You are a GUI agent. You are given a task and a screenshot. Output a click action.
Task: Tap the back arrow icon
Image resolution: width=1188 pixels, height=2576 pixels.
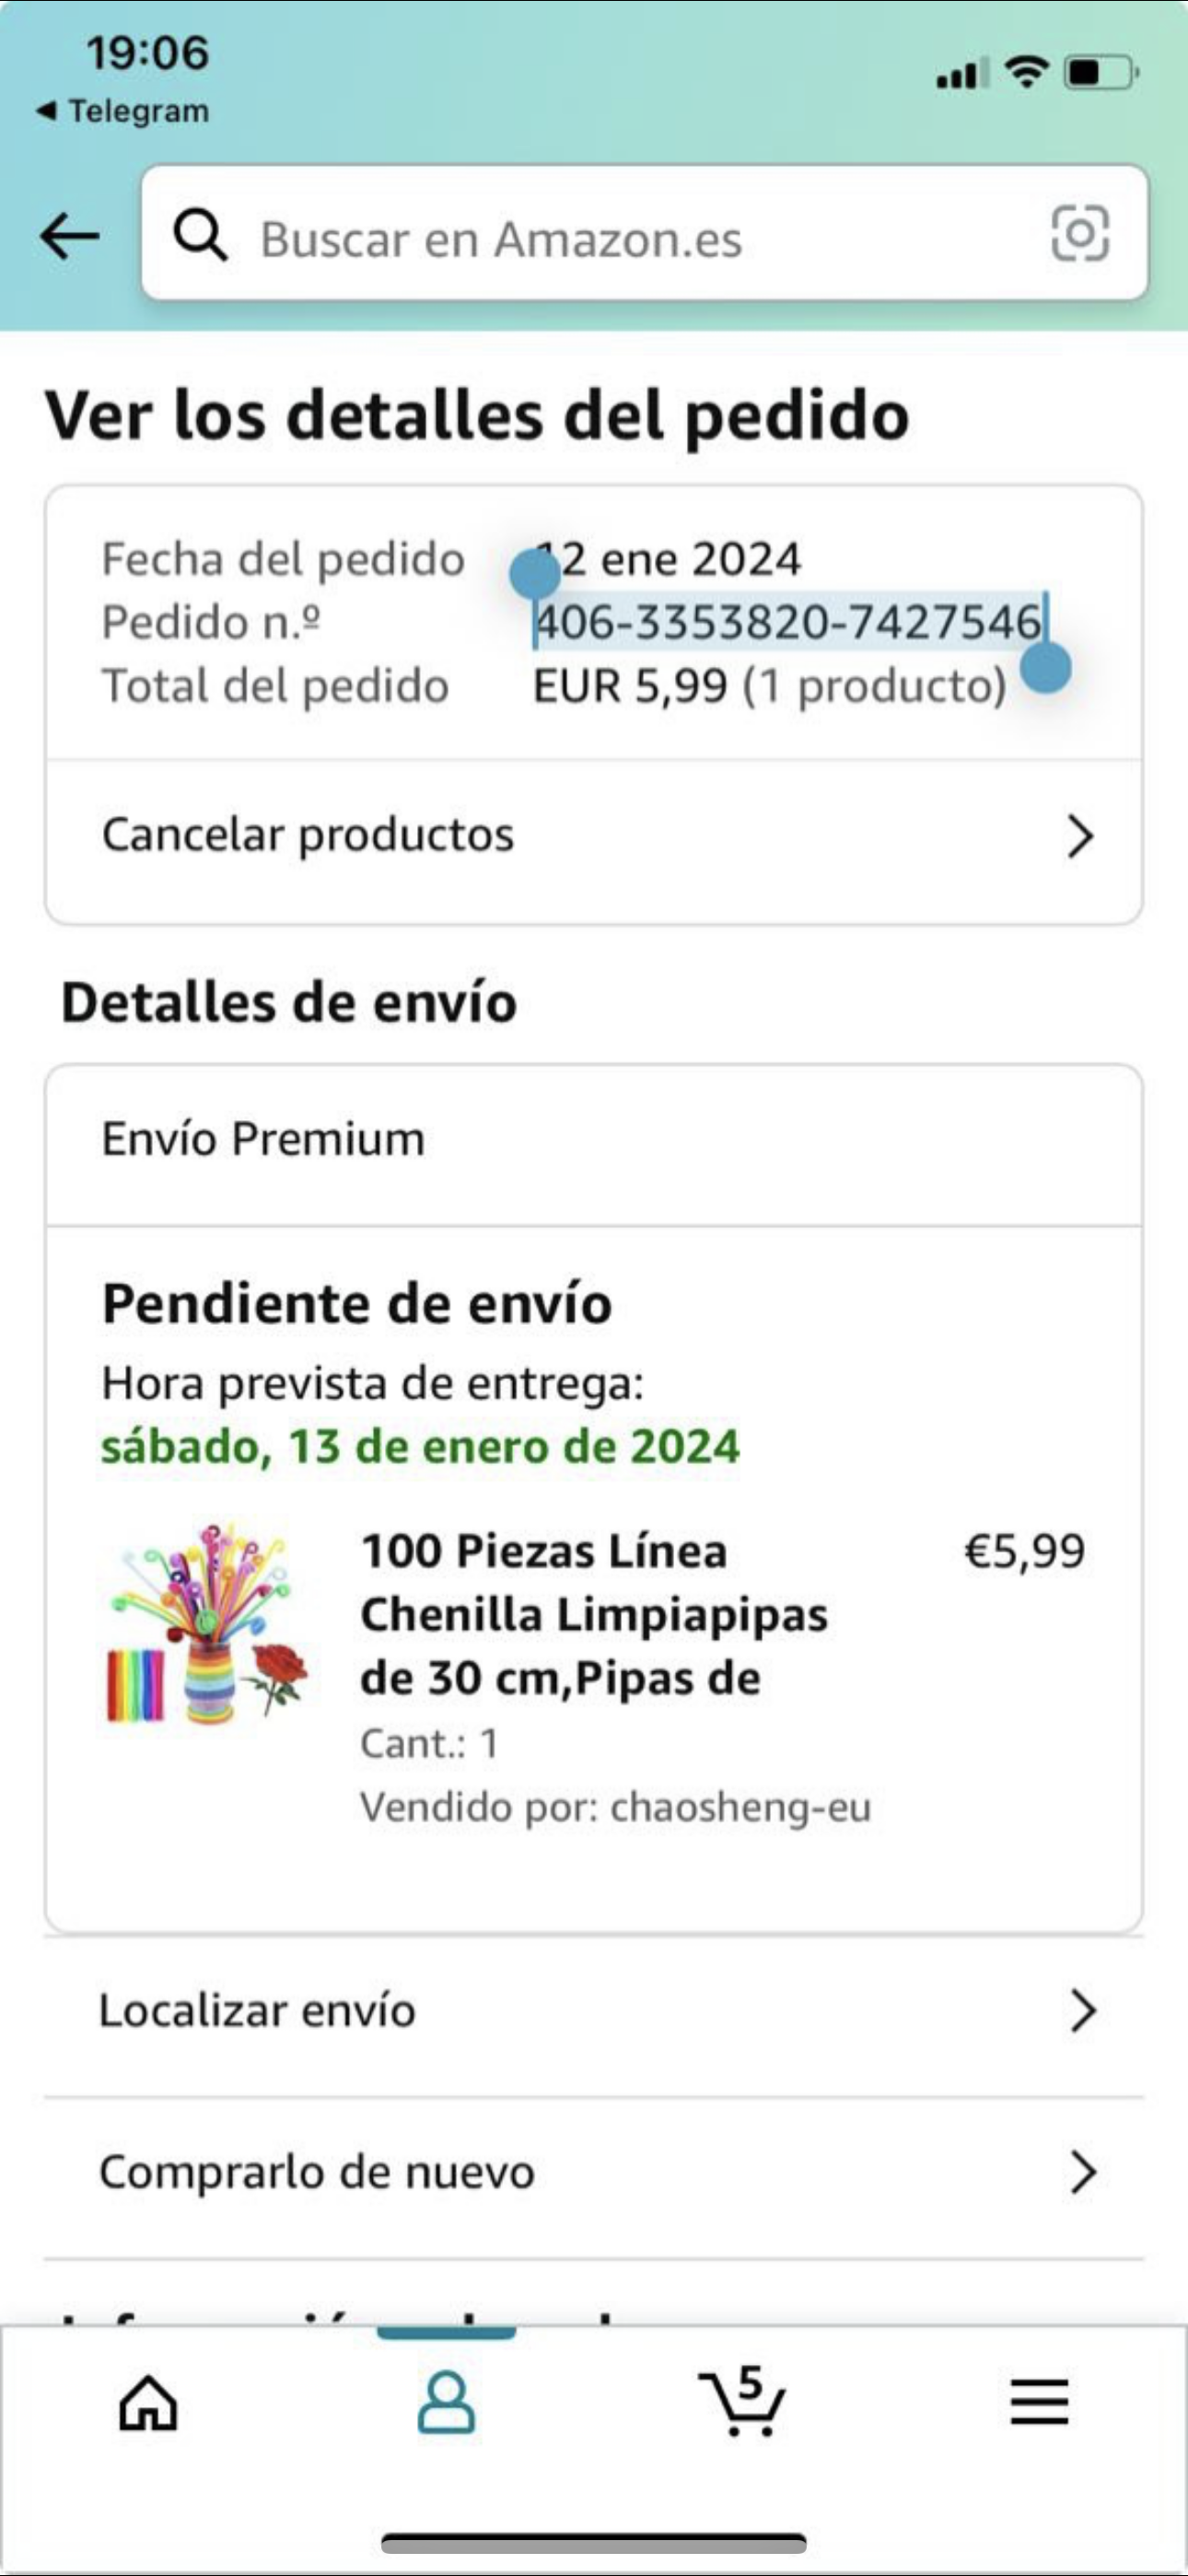[70, 237]
